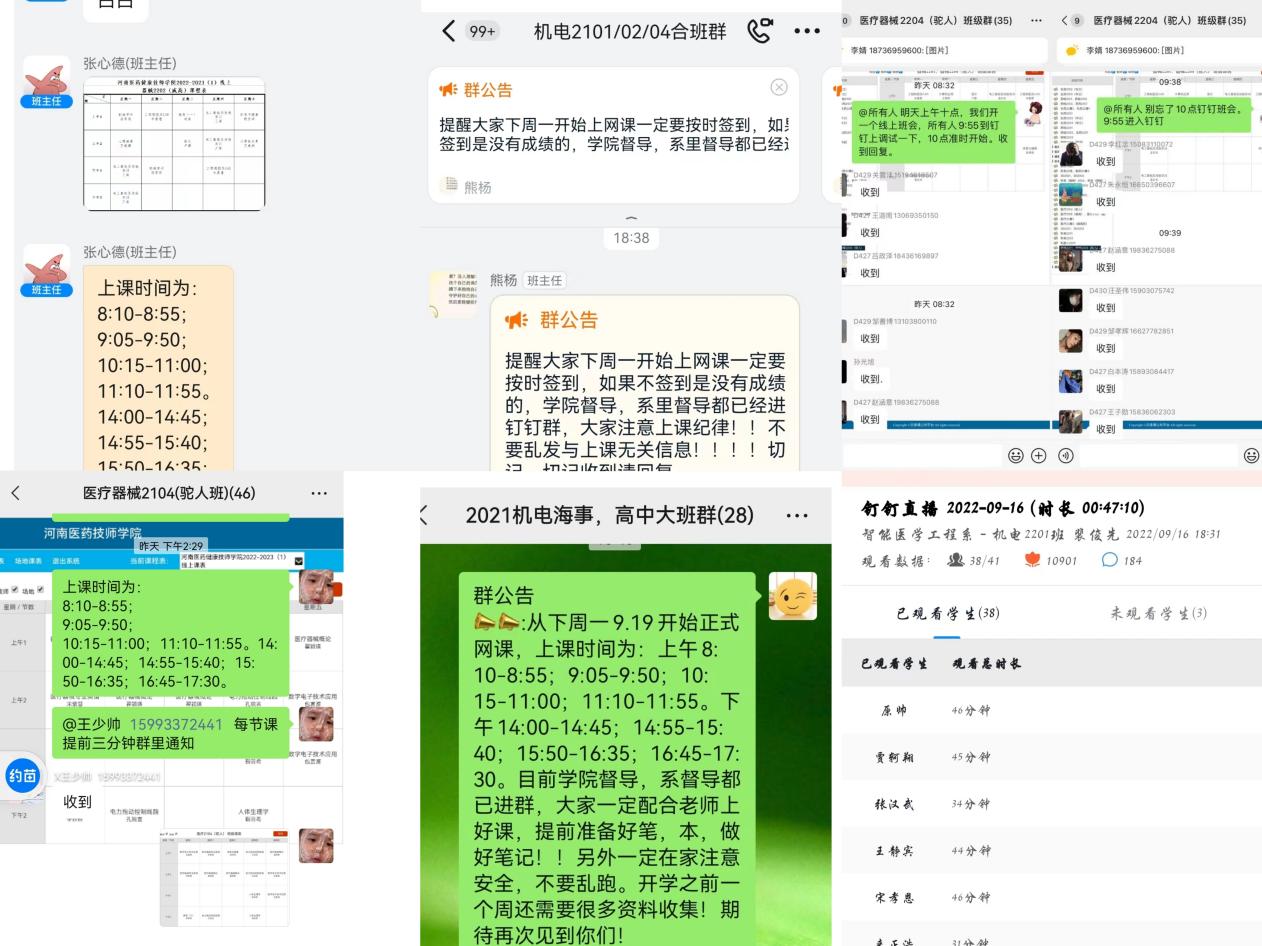This screenshot has width=1262, height=946.
Task: Tap the comment icon showing 184
Action: pos(1108,561)
